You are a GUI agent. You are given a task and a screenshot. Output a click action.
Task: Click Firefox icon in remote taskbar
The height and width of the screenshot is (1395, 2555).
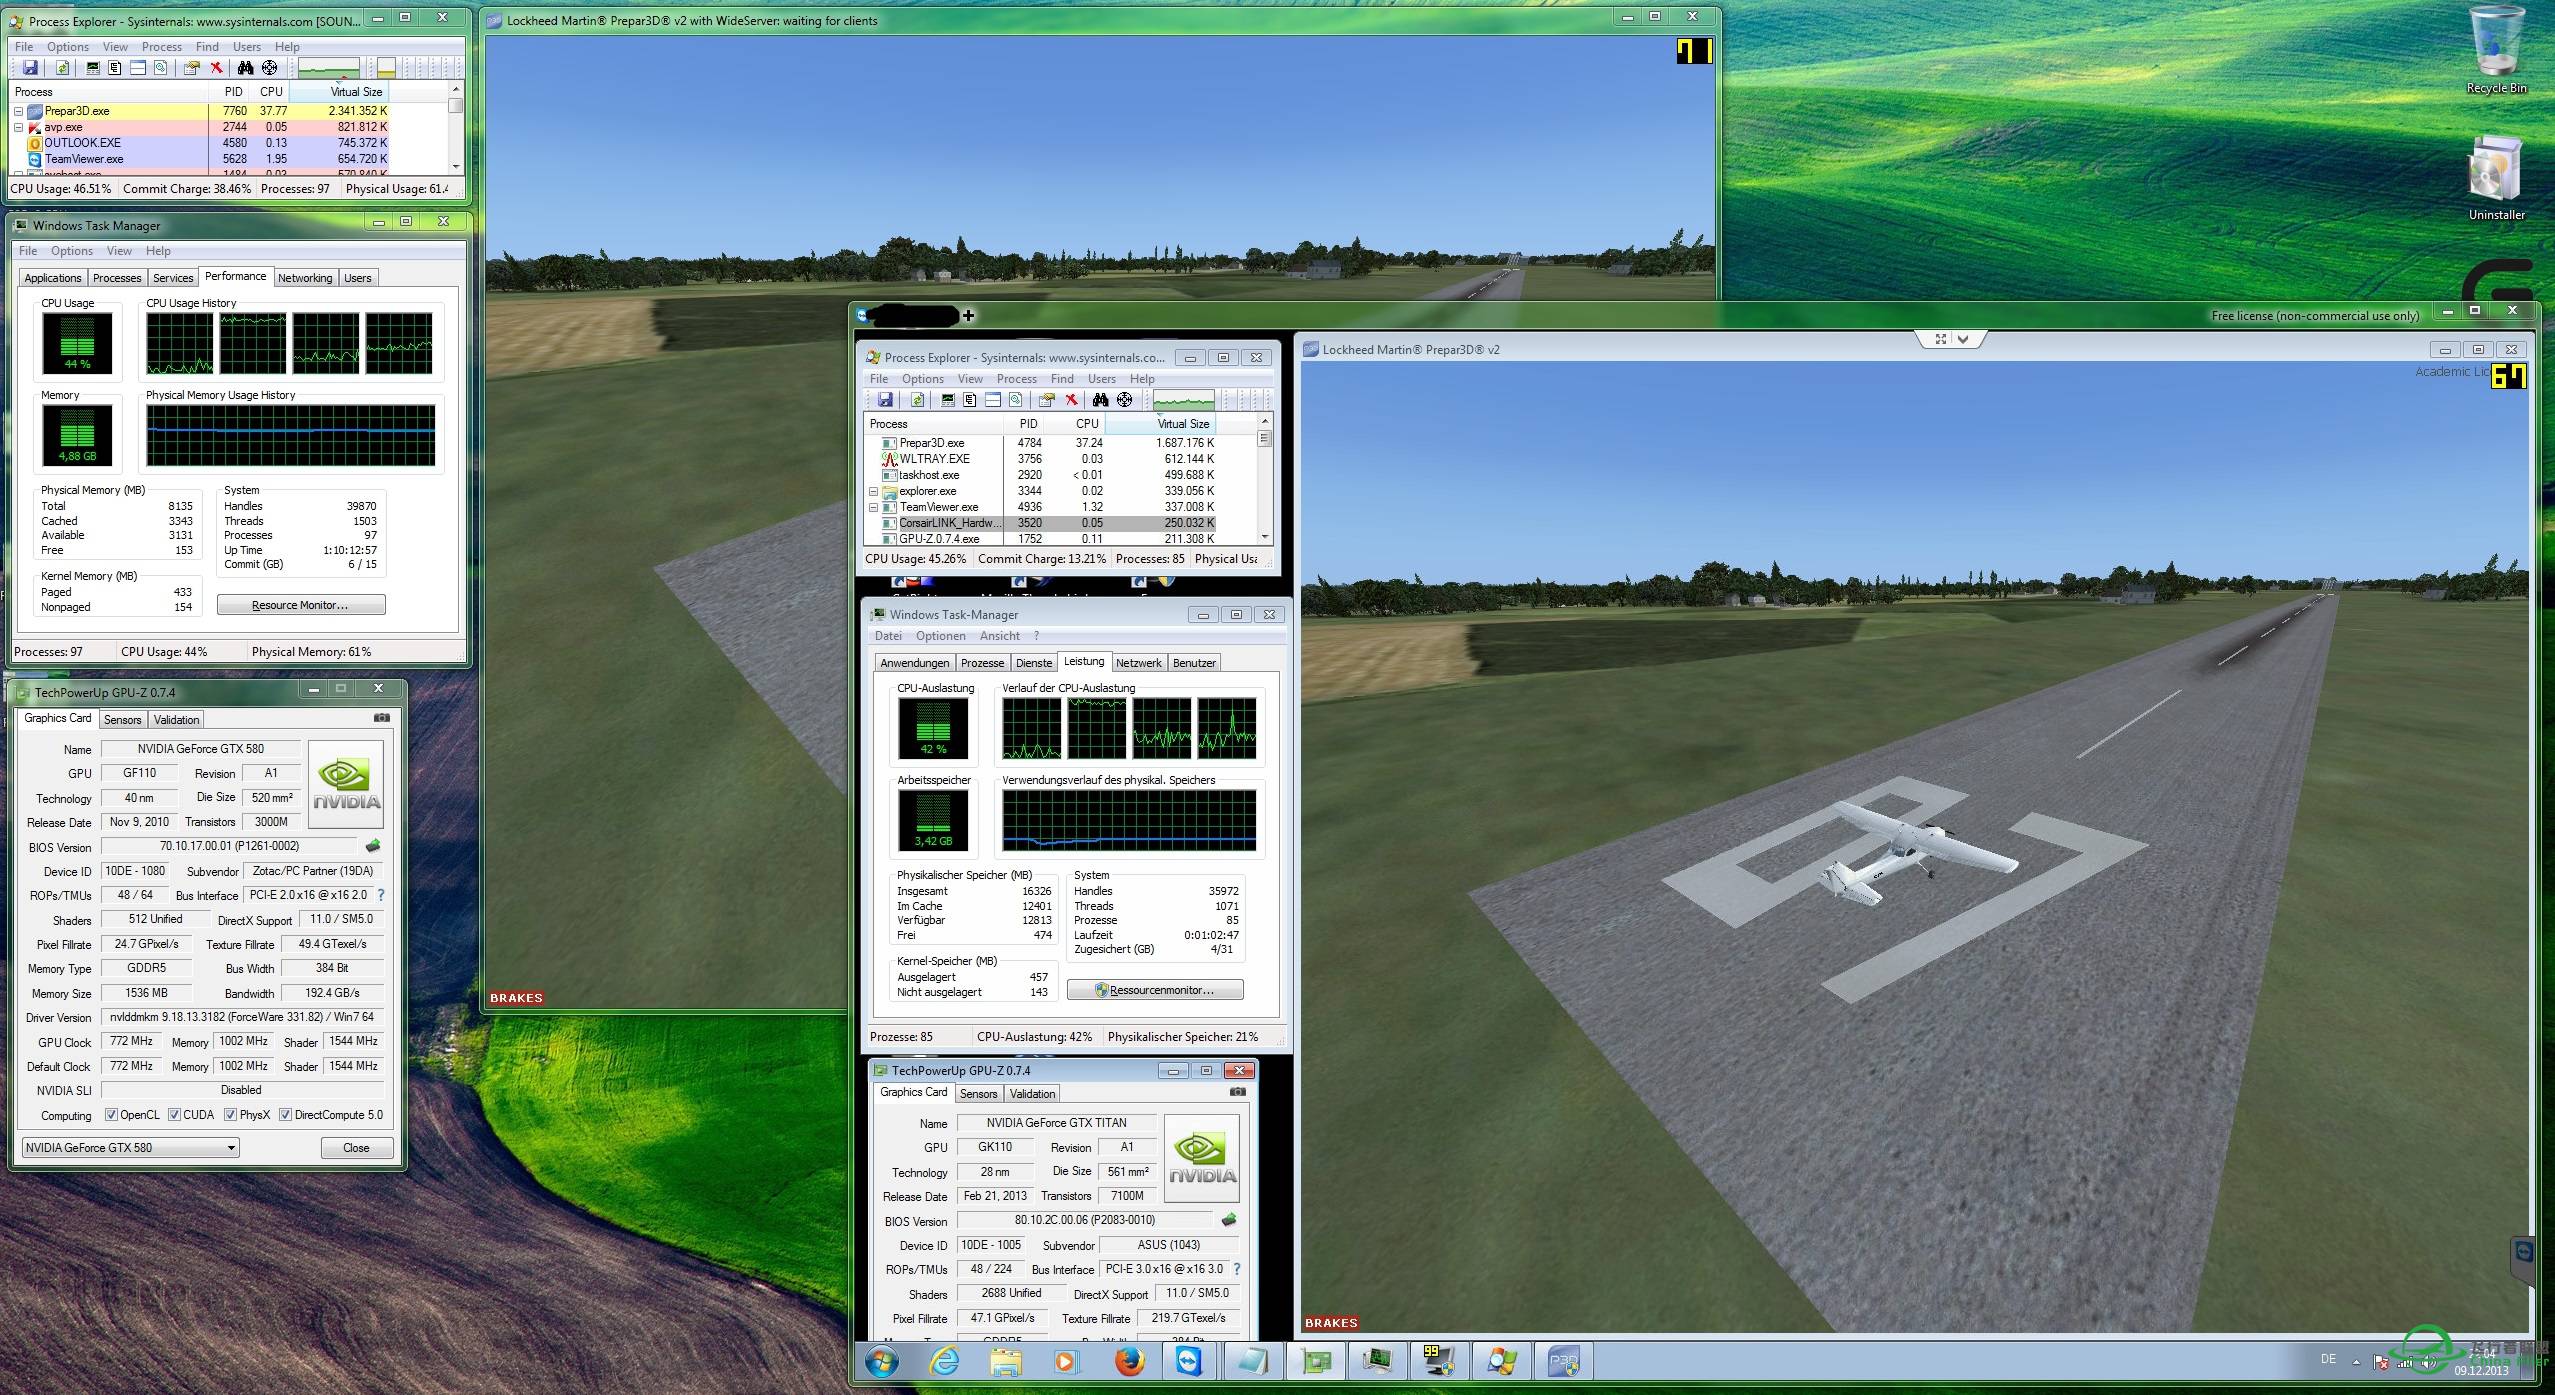[x=1129, y=1362]
